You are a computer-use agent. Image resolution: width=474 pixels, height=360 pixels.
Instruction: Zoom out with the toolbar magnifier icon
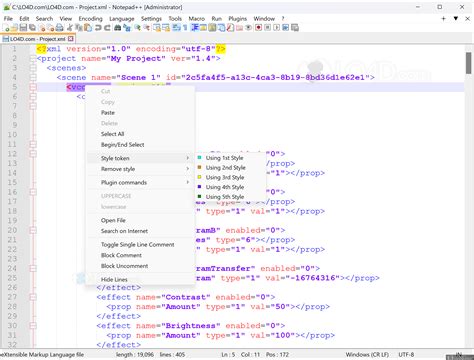(147, 28)
